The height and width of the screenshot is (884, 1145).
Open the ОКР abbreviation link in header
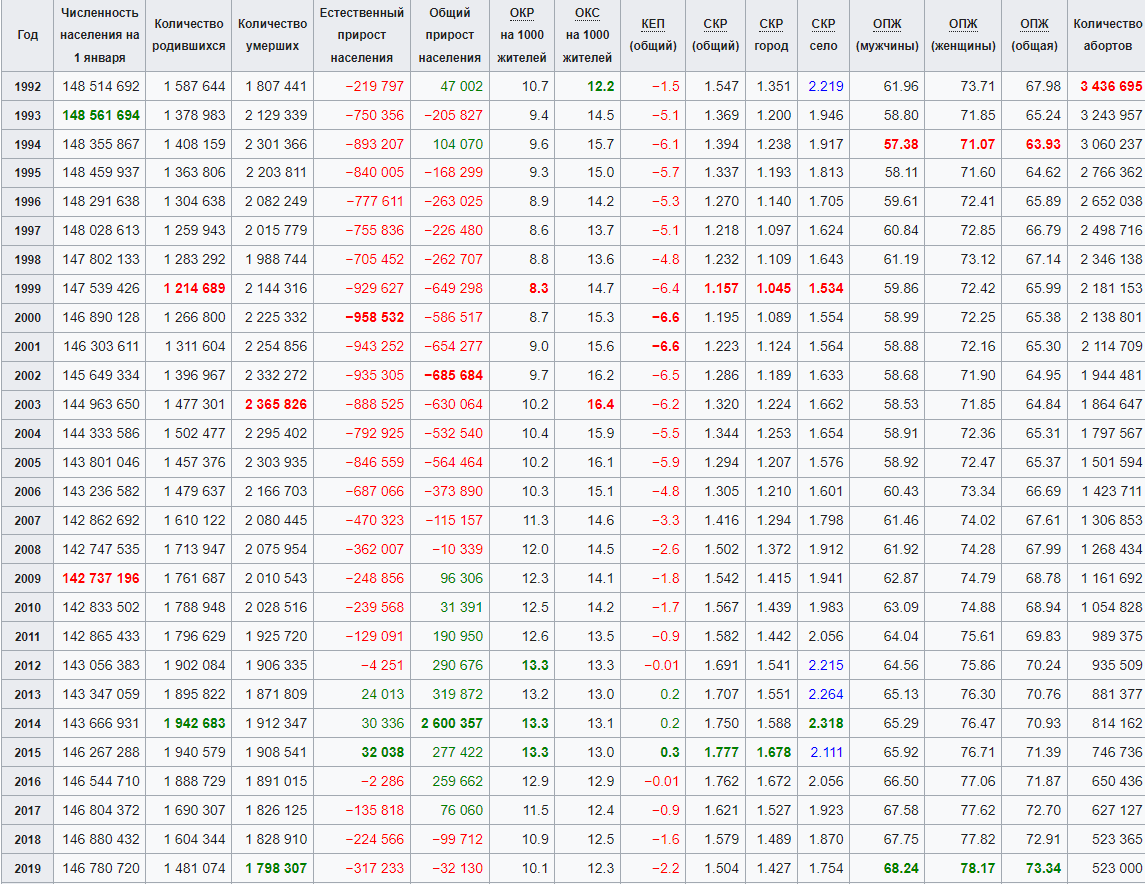click(x=521, y=13)
